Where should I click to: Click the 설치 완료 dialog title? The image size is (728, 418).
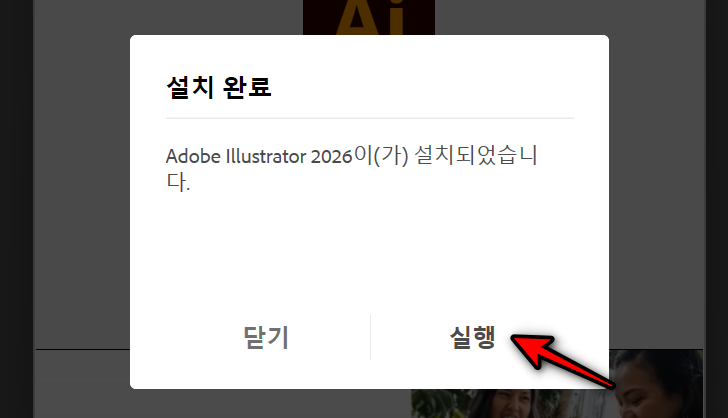219,87
